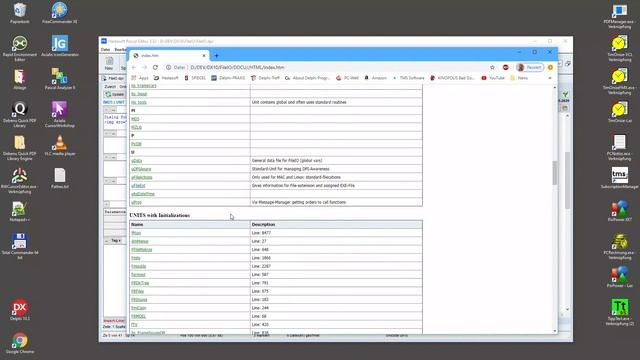Viewport: 640px width, 360px height.
Task: Launch TMS SubscriptionManager from the desktop
Action: tap(620, 178)
